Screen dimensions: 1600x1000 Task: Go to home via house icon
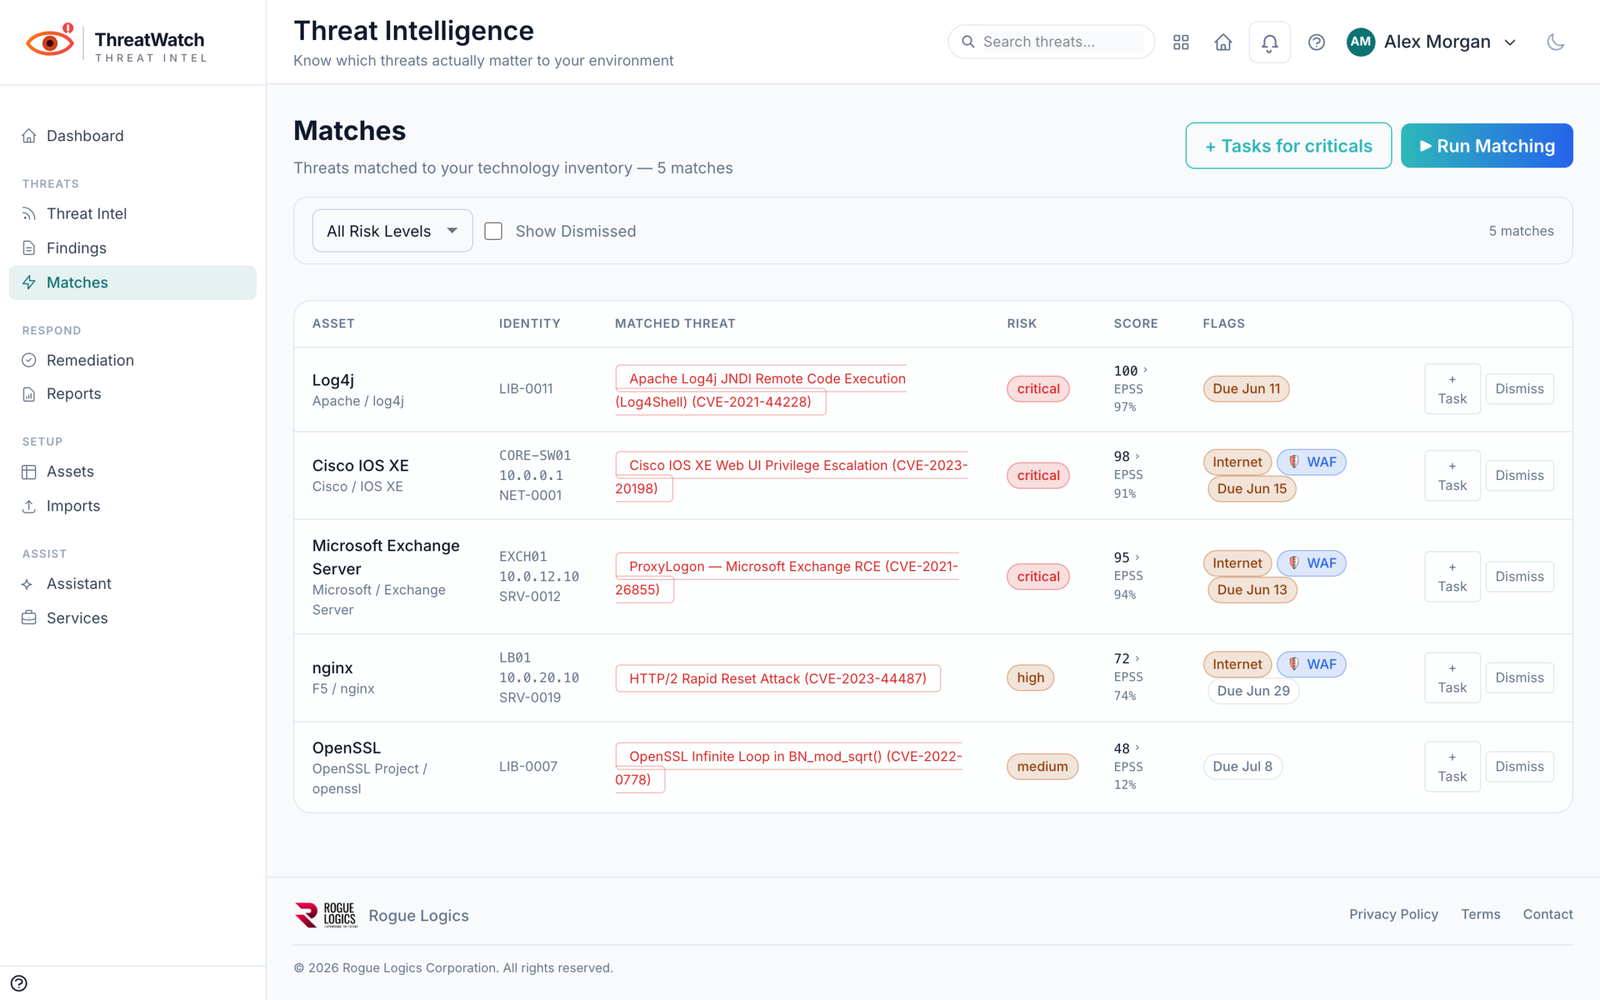click(x=1223, y=42)
